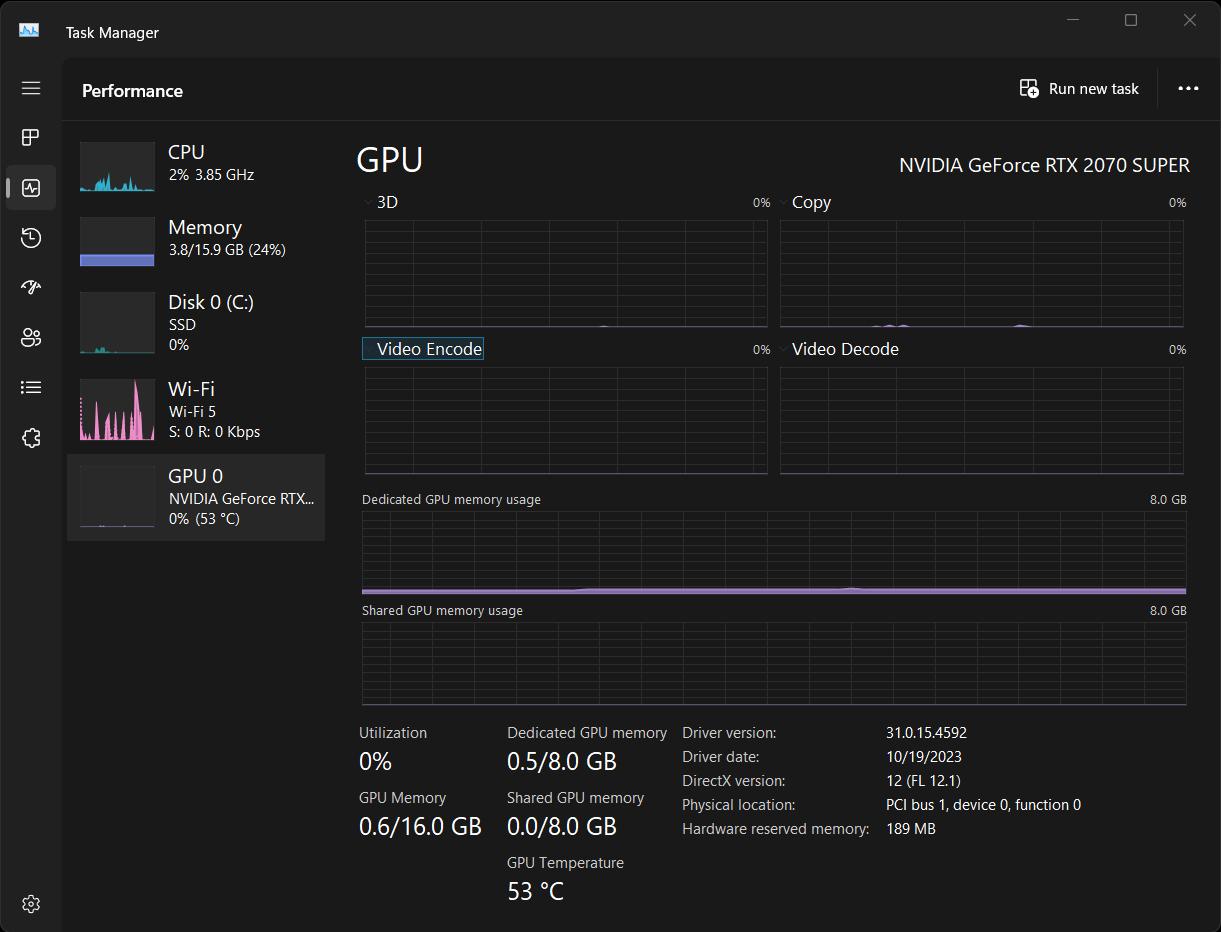Open the Services puzzle-piece icon

[x=31, y=437]
